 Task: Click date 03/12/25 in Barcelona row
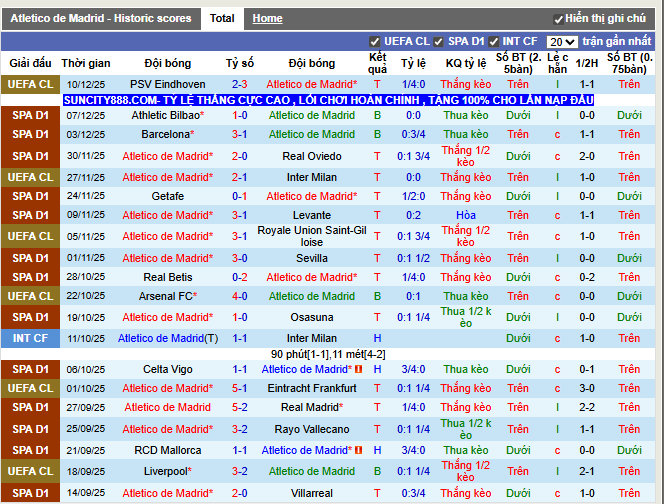click(x=86, y=134)
